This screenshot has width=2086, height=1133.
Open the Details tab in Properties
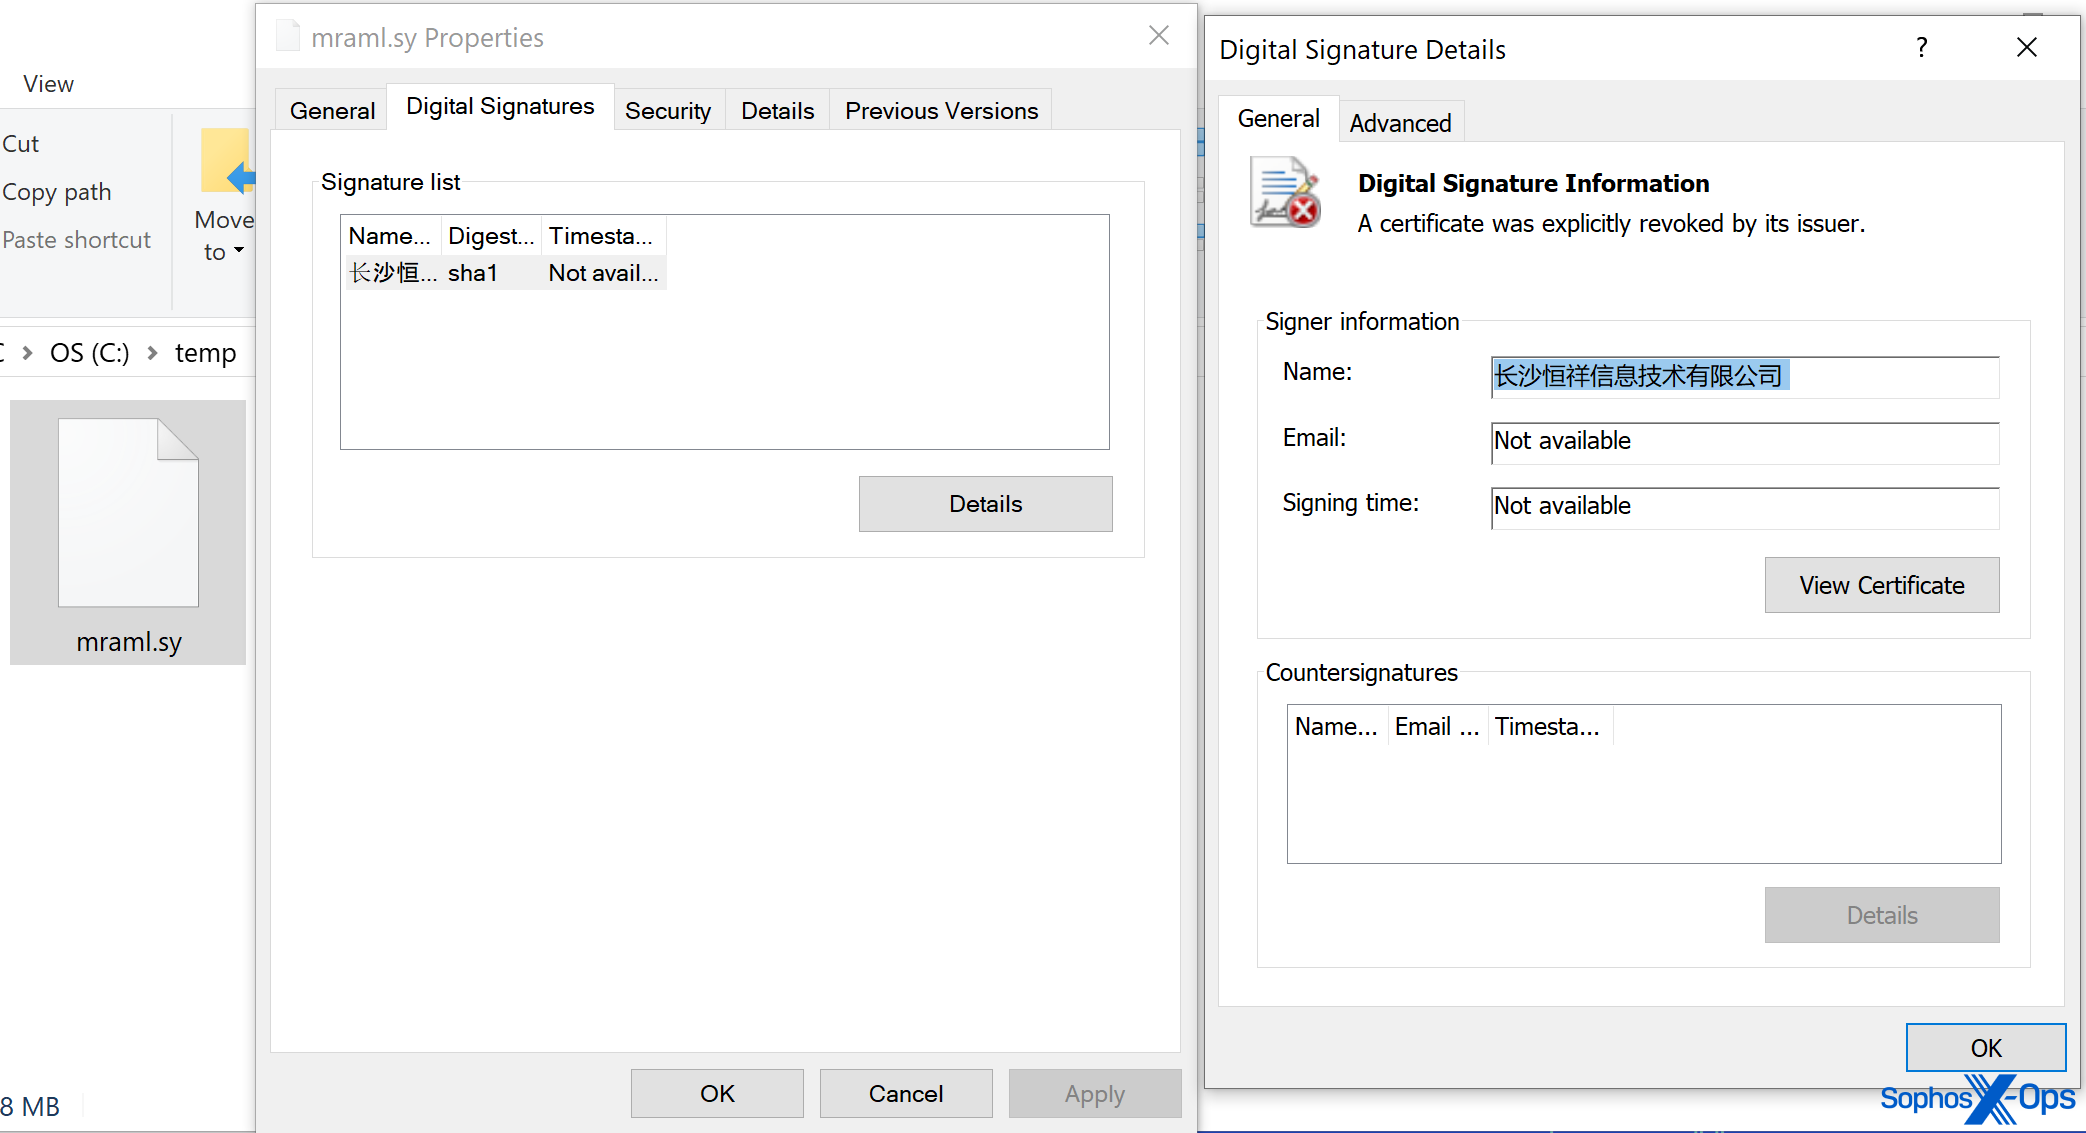(x=777, y=111)
